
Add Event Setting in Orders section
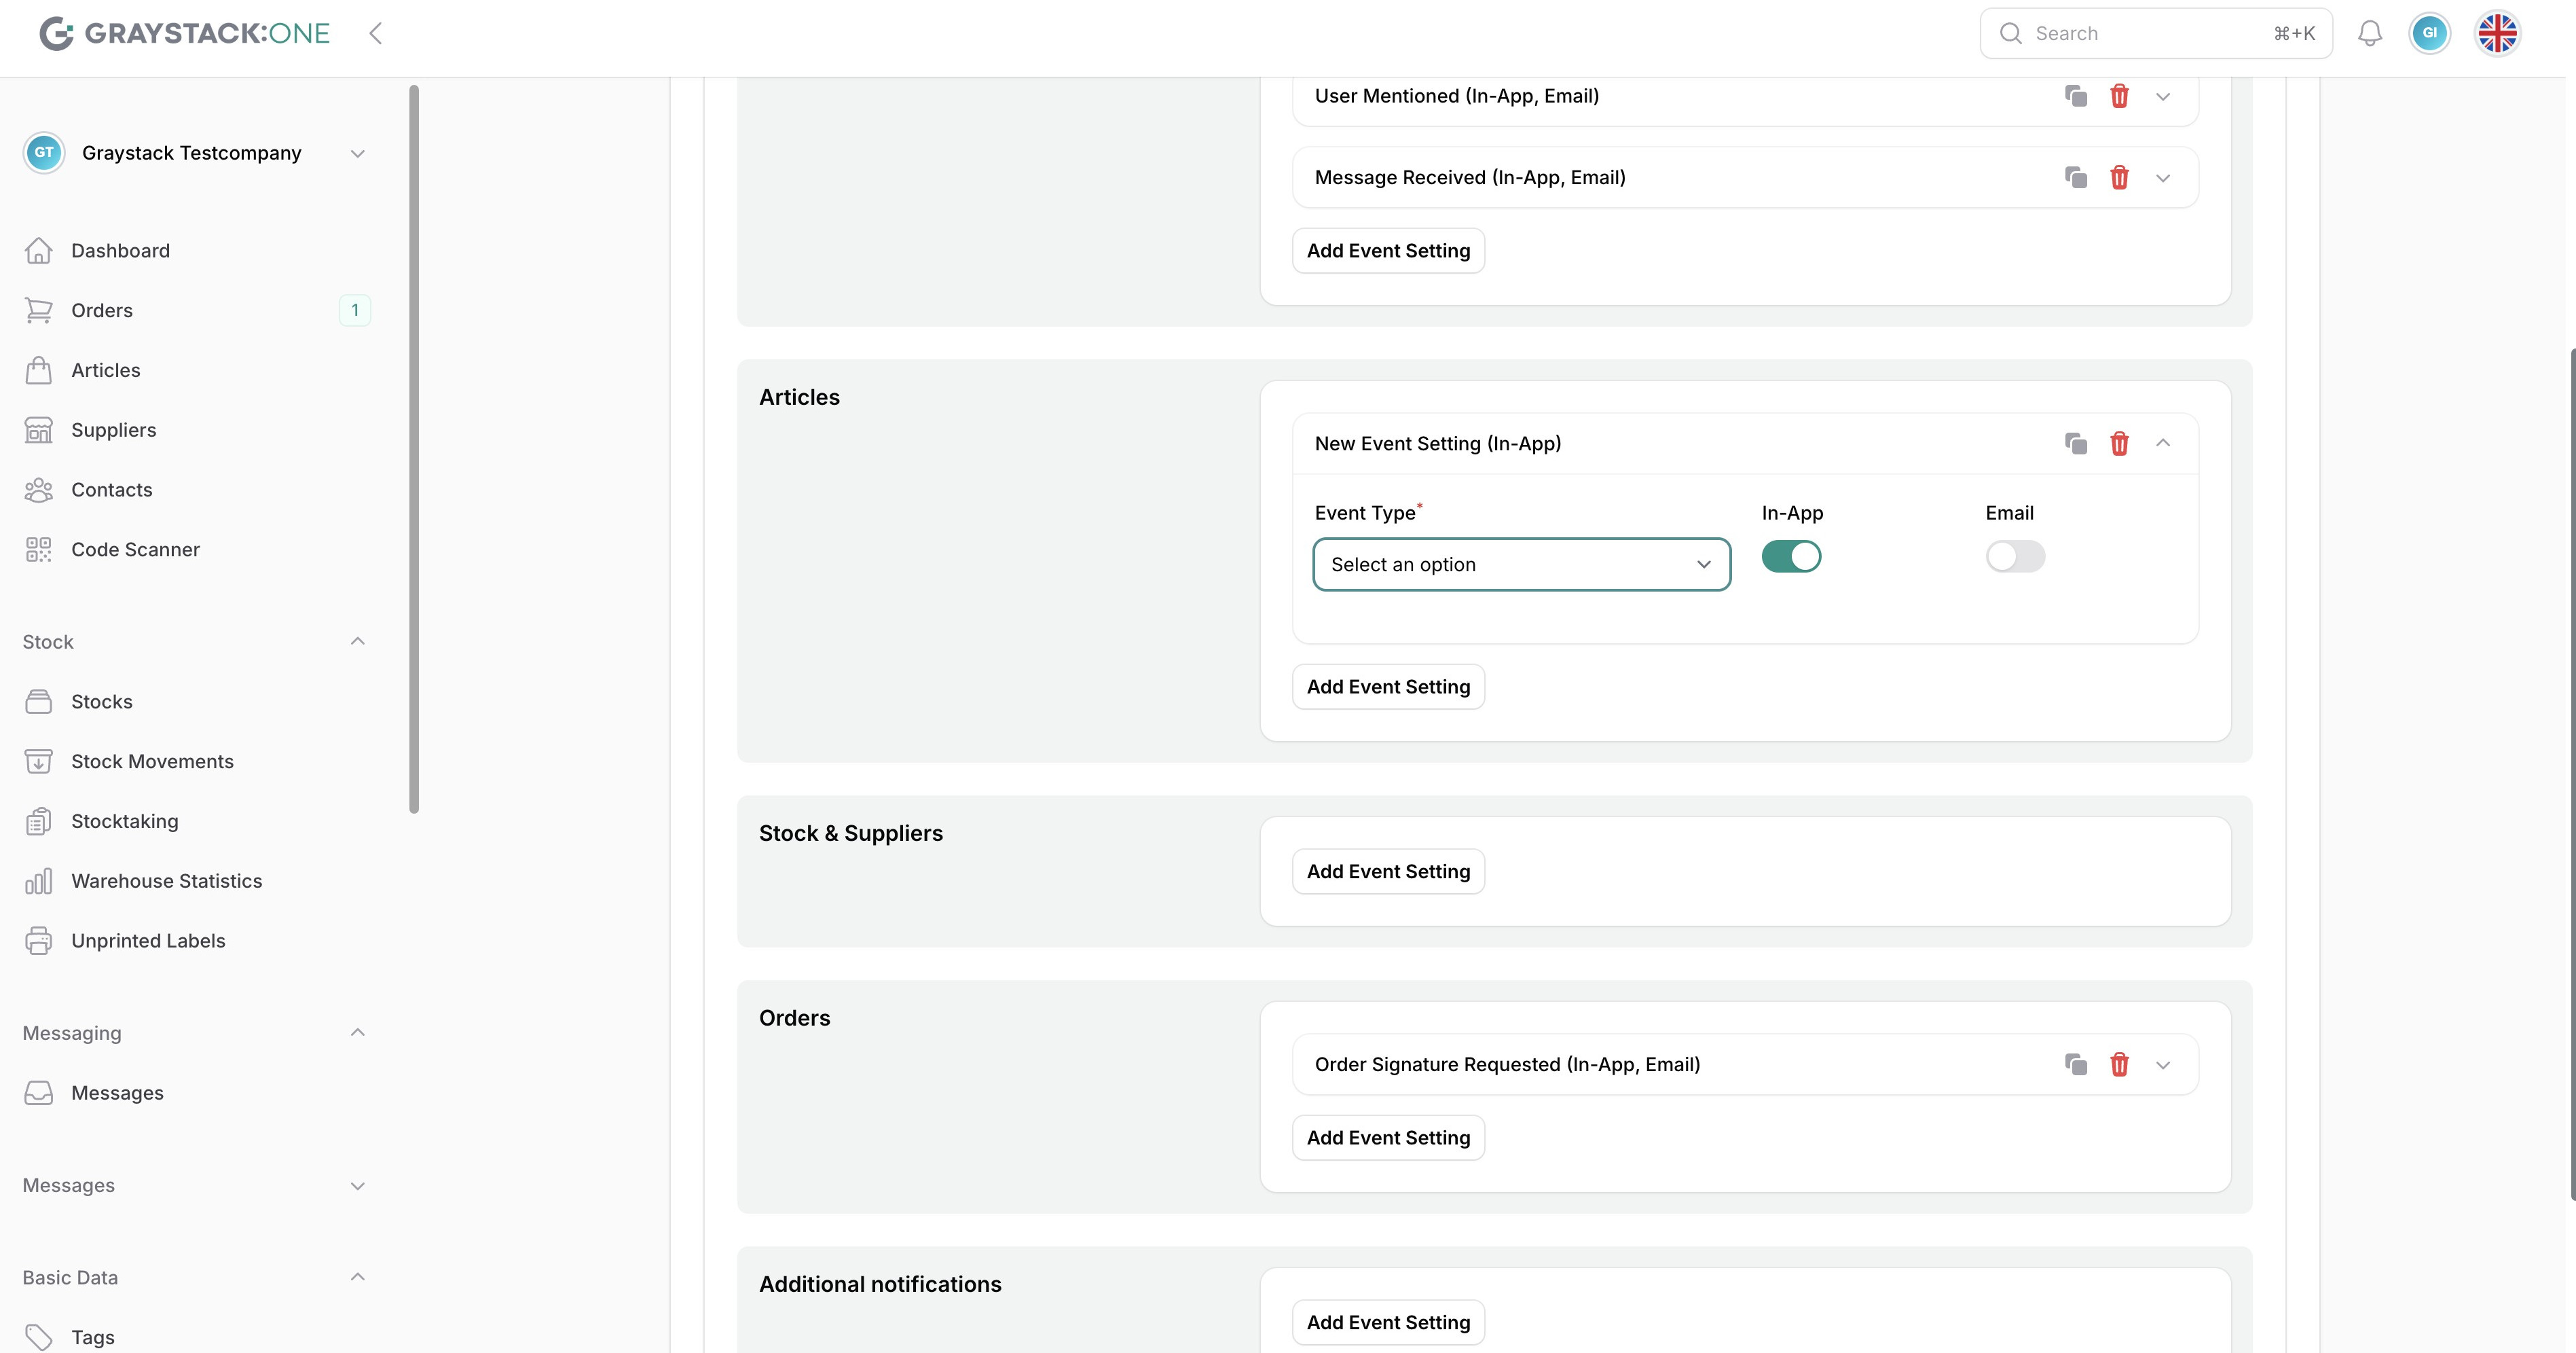(x=1388, y=1138)
